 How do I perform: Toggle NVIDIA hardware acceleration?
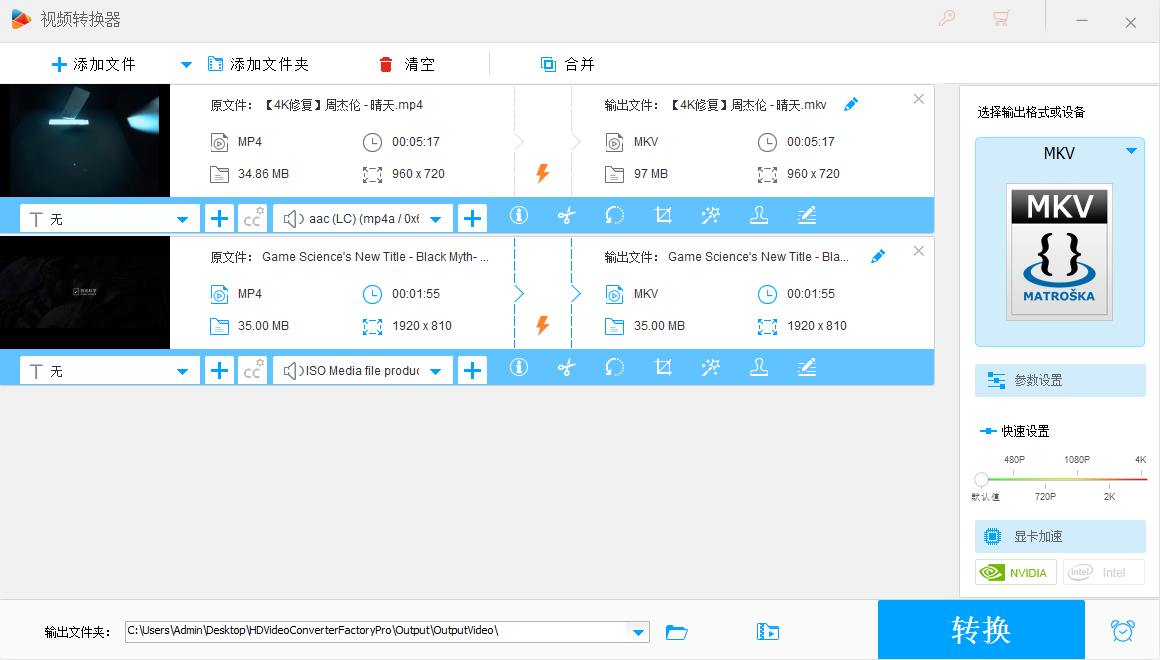click(1016, 573)
